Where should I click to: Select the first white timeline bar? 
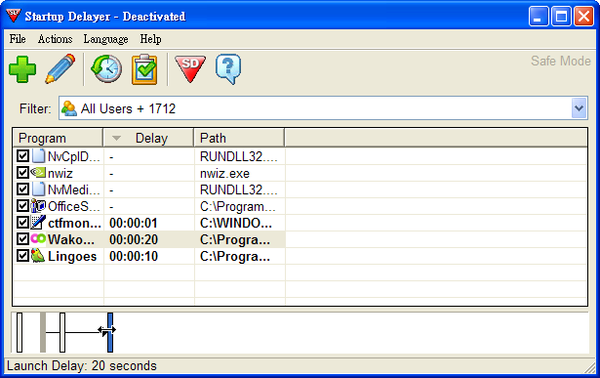20,332
